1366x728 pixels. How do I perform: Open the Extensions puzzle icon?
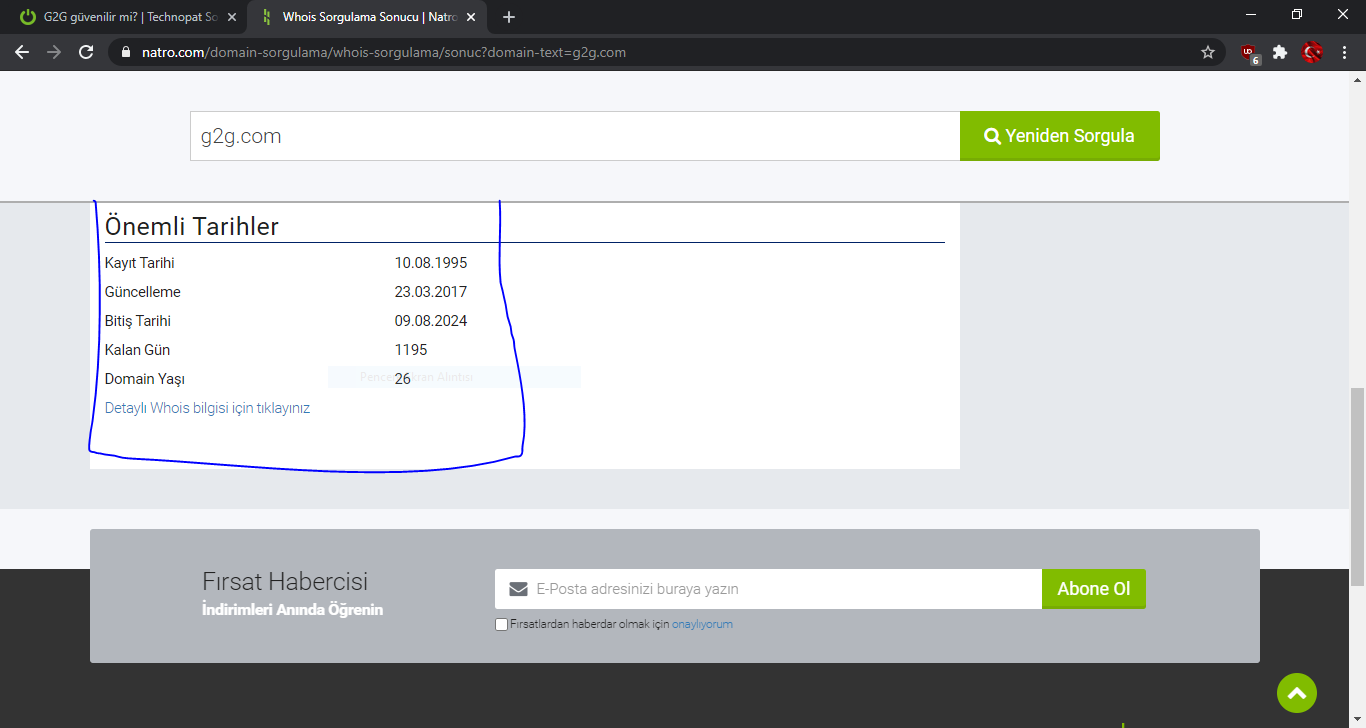pos(1280,52)
